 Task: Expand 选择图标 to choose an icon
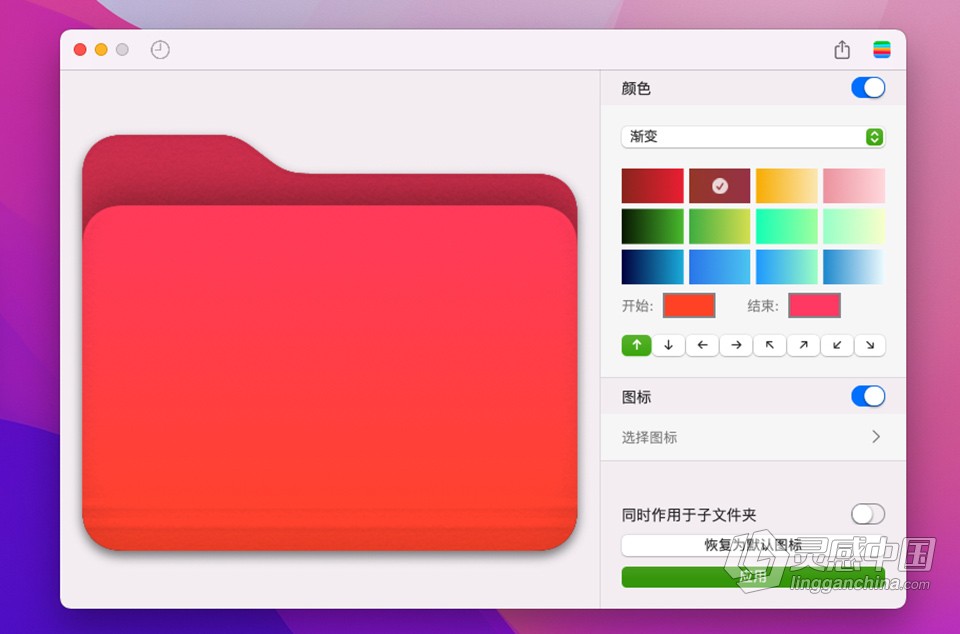(753, 437)
